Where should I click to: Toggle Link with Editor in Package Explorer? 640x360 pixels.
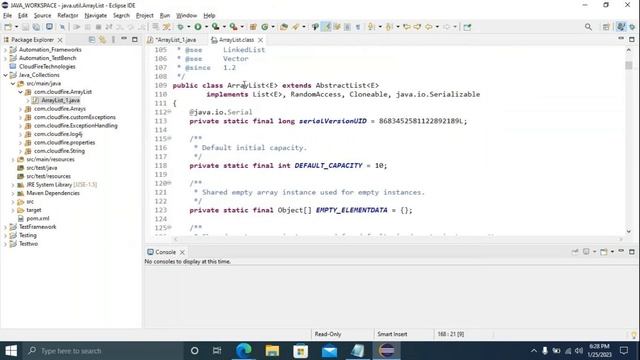[x=102, y=40]
